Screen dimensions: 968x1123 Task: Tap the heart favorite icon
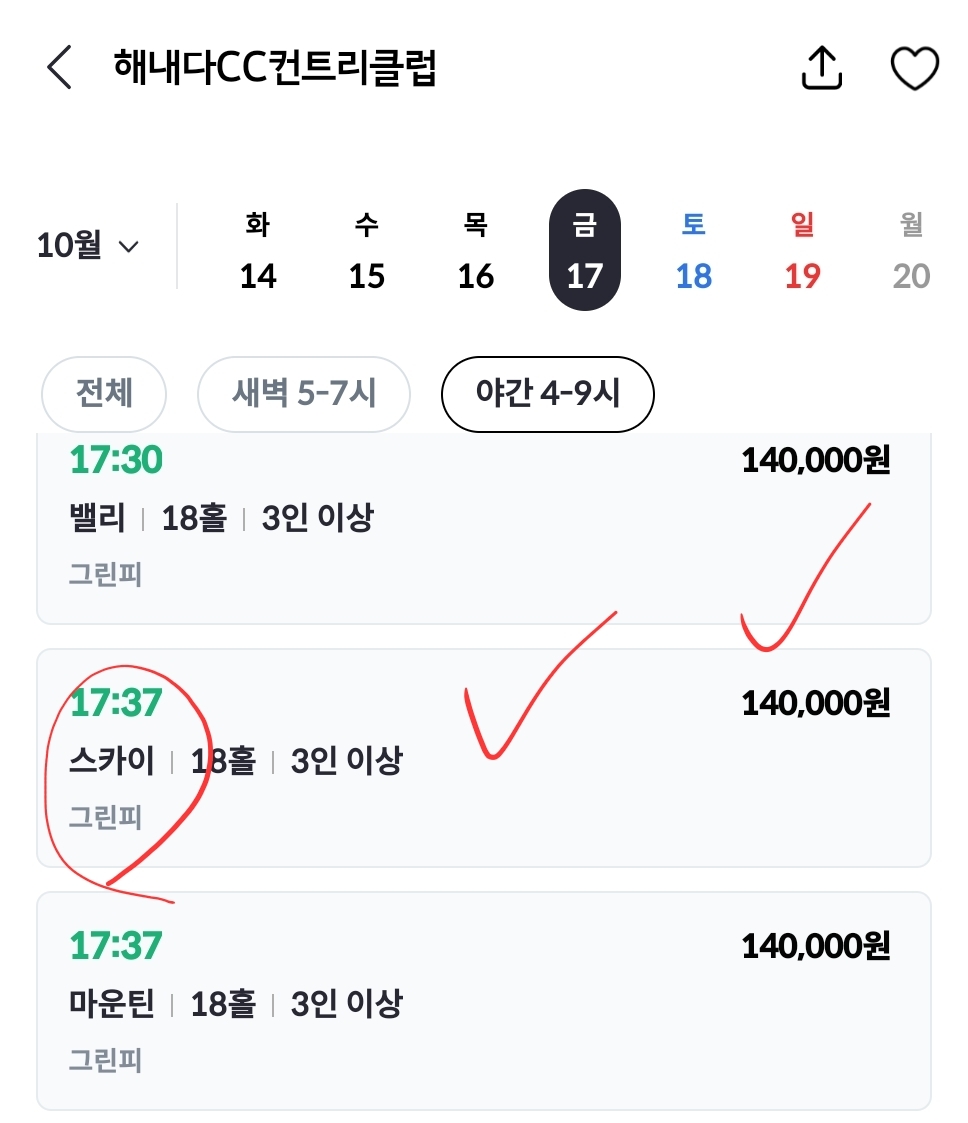pos(914,68)
